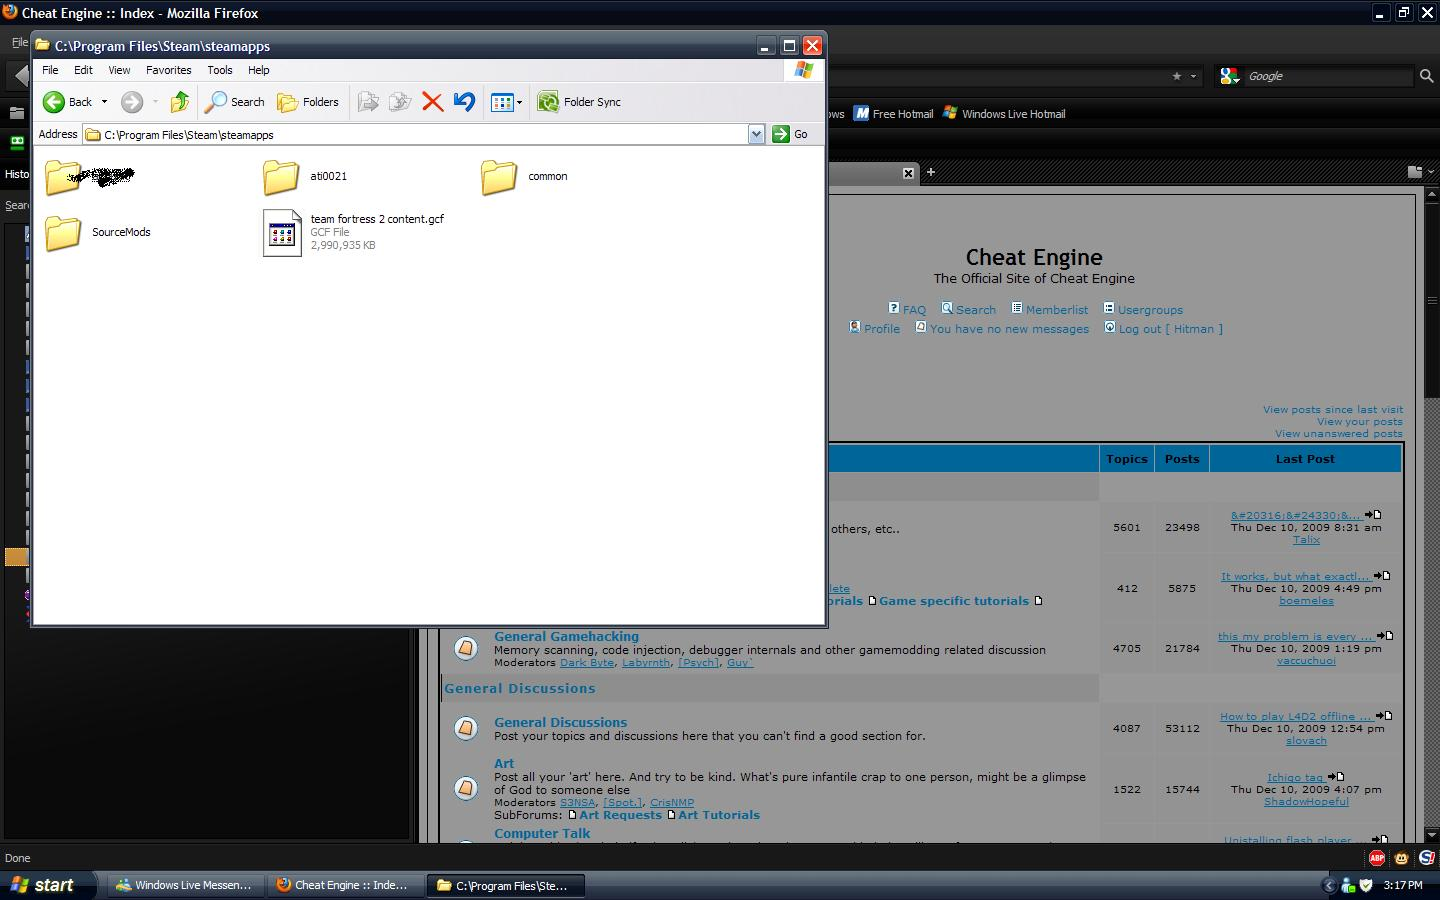
Task: Expand the Forward button history dropdown
Action: [155, 102]
